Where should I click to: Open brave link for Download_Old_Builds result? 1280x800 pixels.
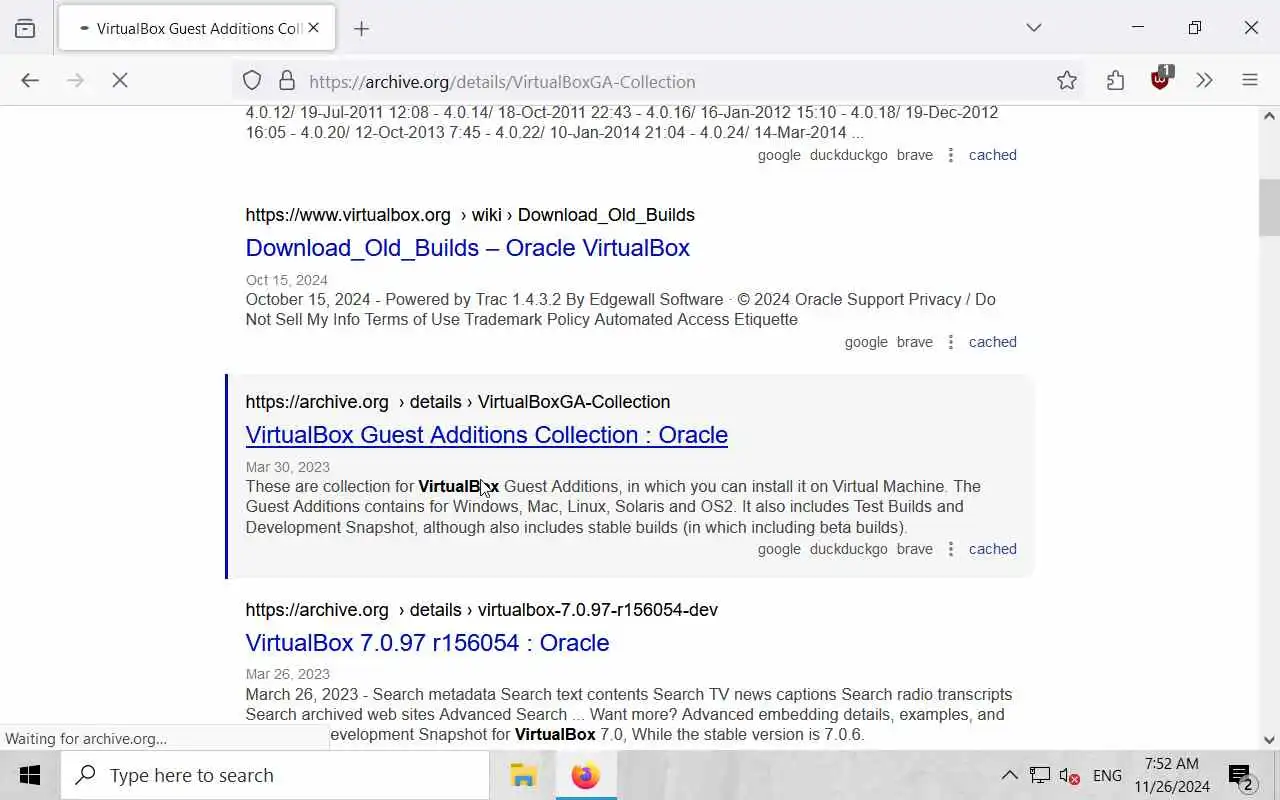click(x=914, y=342)
